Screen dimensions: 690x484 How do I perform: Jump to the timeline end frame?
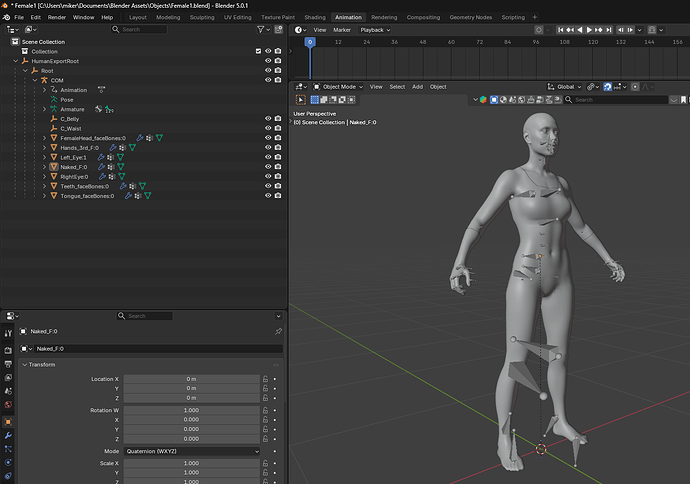tap(609, 30)
